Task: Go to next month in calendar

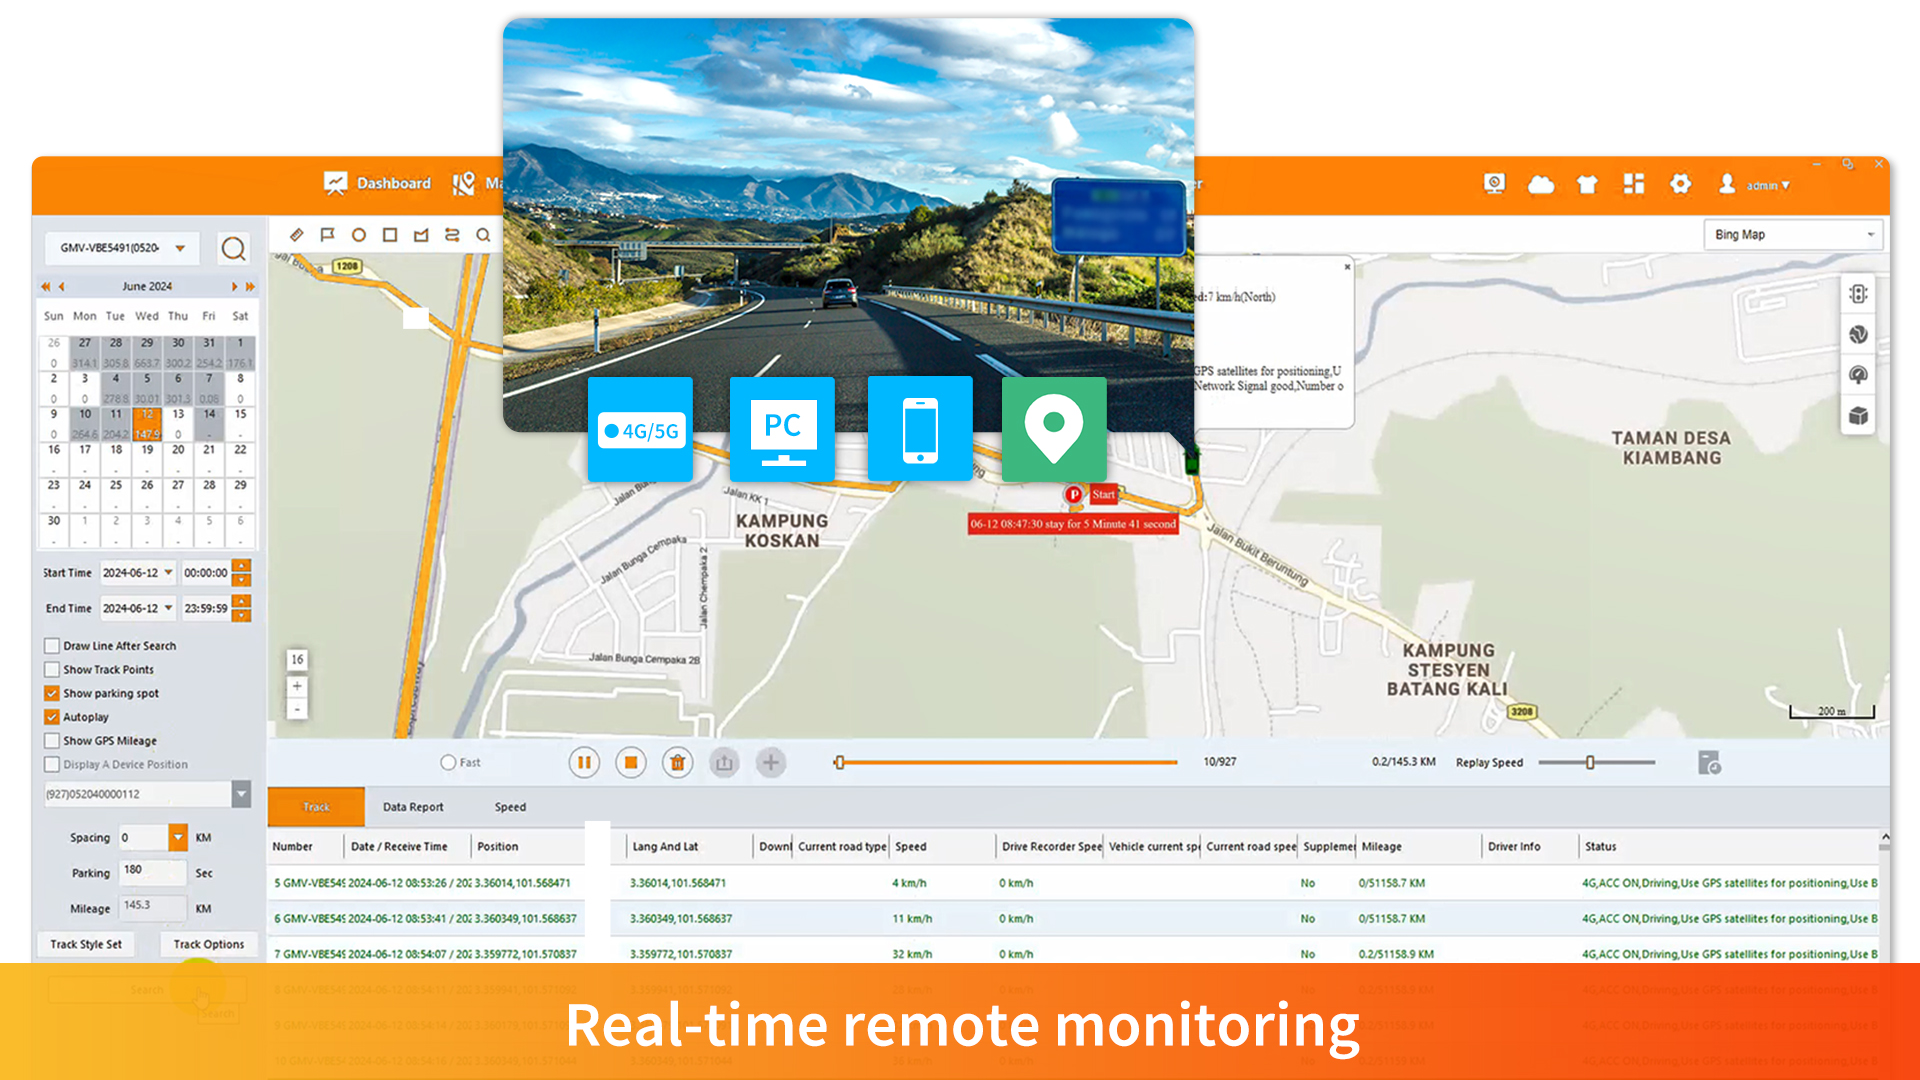Action: tap(234, 287)
